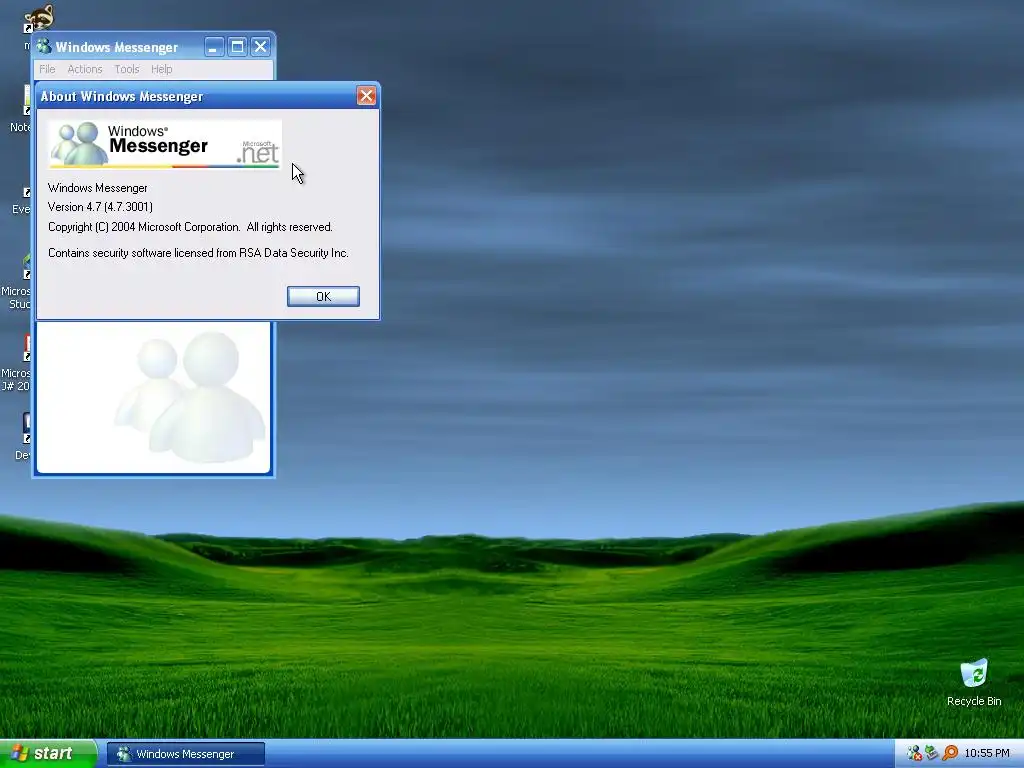Click the orange magnifier tray icon

tap(950, 753)
